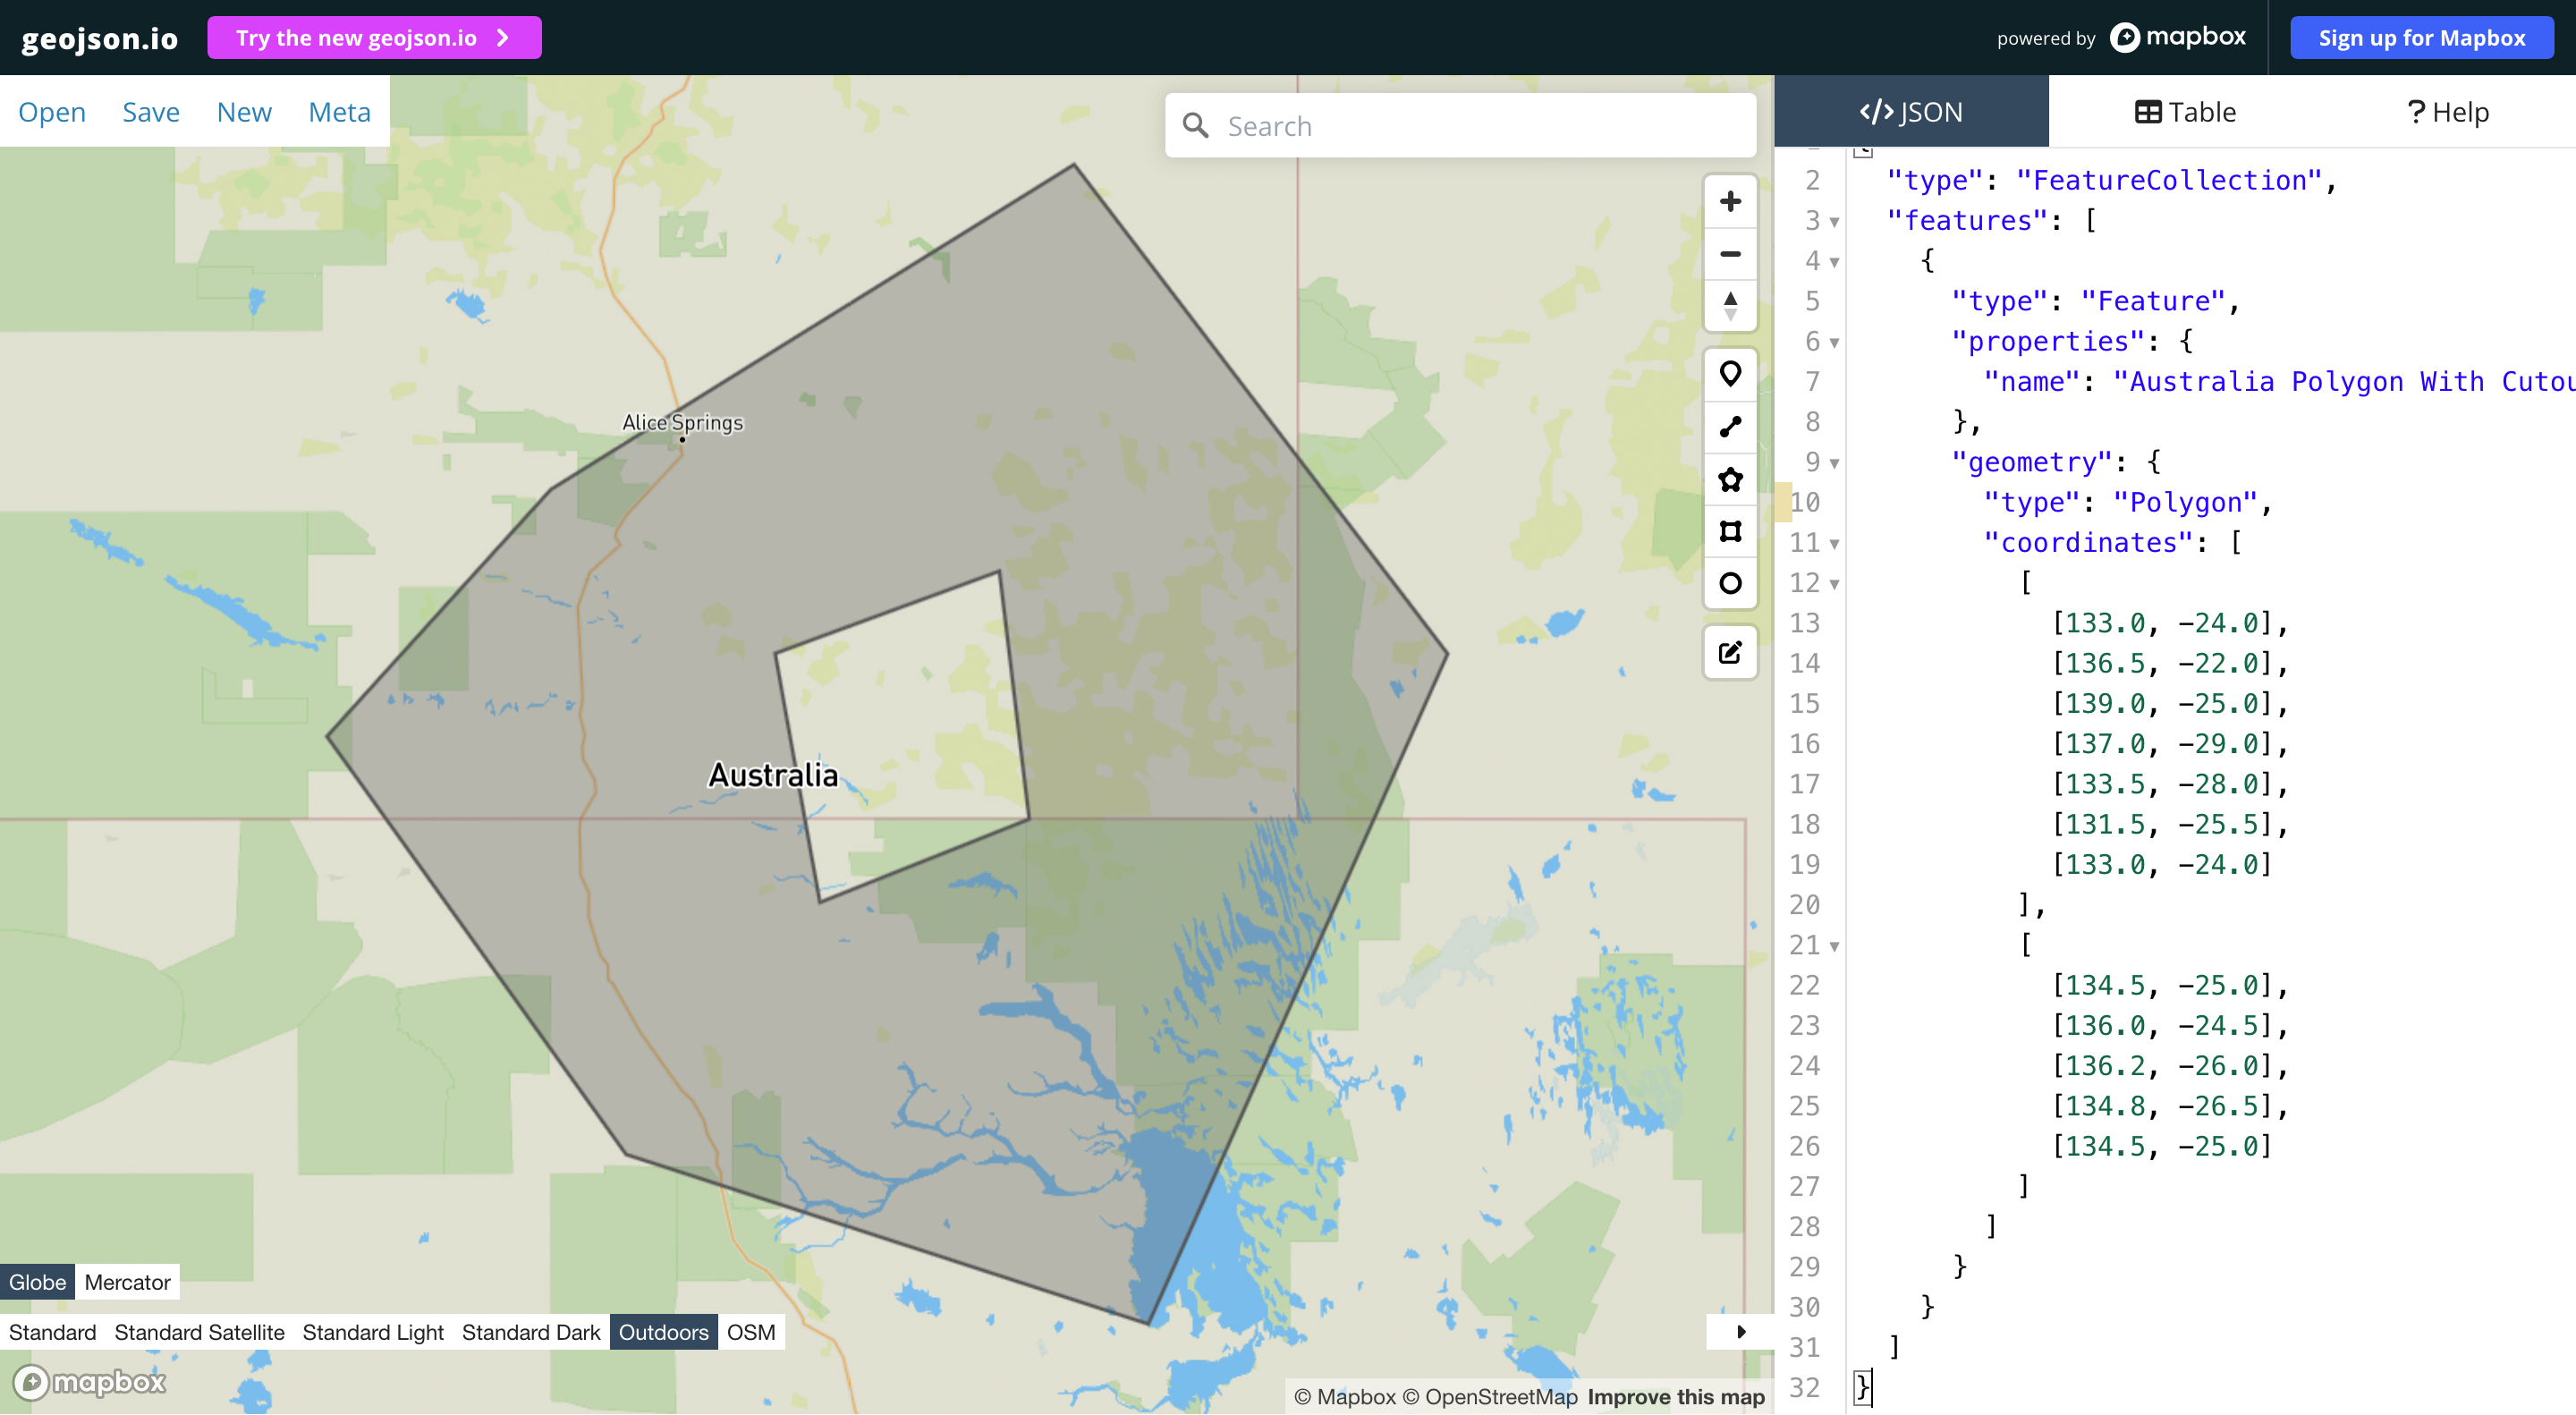Collapse the line 4 object fold arrow
The height and width of the screenshot is (1415, 2576).
point(1834,262)
